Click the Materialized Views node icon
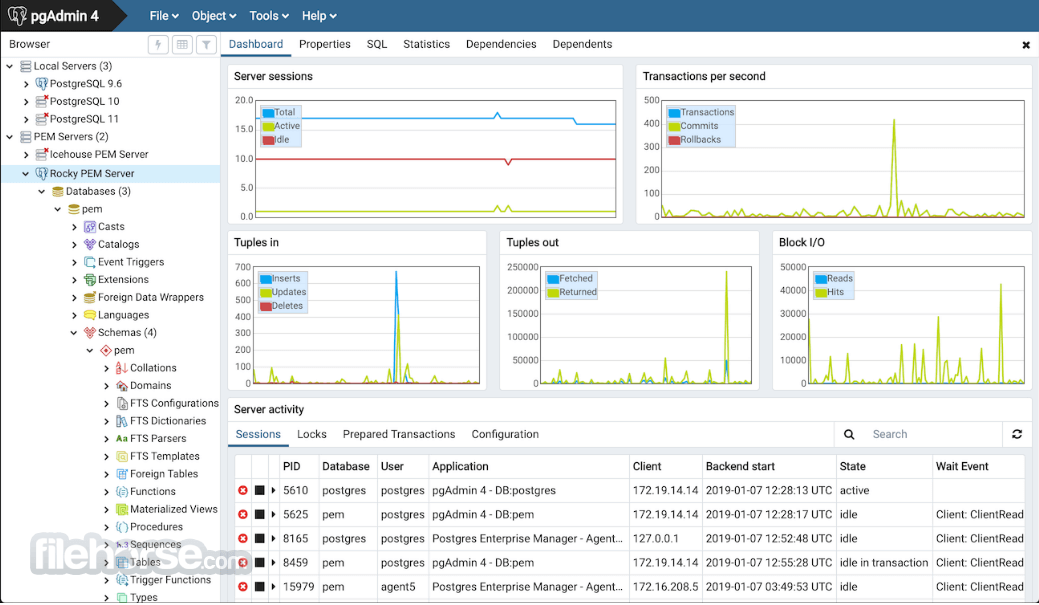1039x605 pixels. pyautogui.click(x=121, y=509)
